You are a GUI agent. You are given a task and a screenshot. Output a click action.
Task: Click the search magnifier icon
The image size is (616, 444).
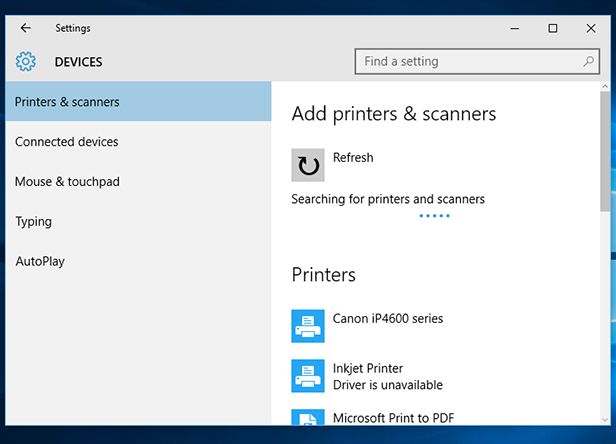pos(588,61)
